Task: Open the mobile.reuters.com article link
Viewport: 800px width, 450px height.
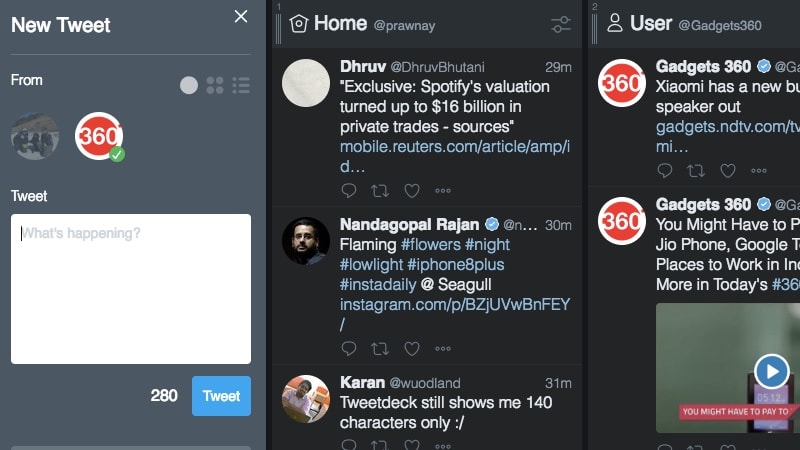Action: 455,156
